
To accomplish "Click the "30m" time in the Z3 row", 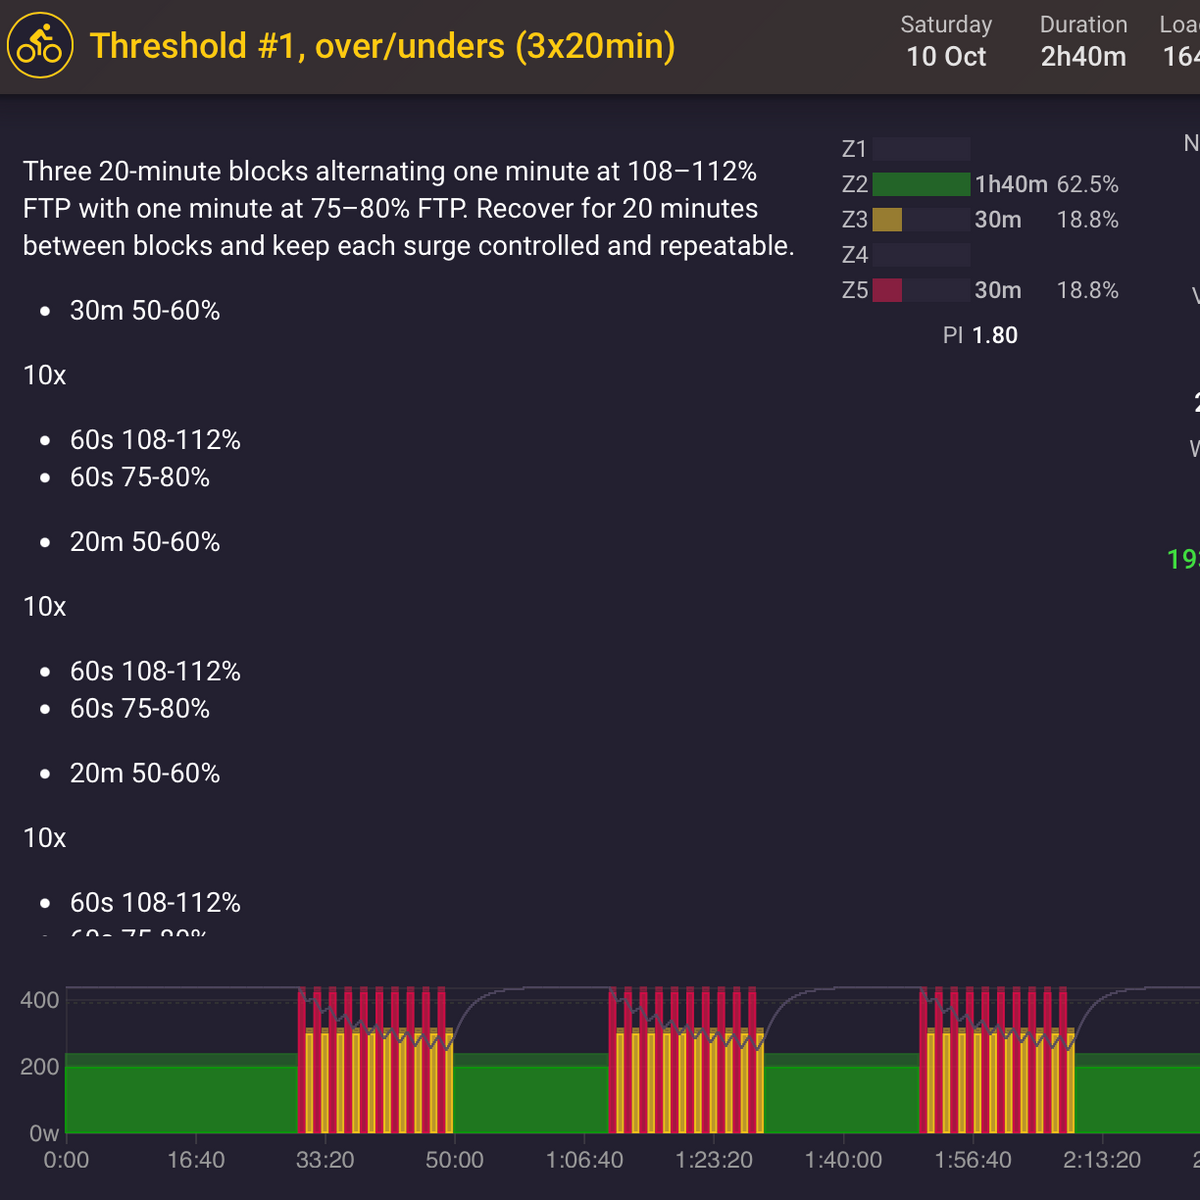I will 998,220.
